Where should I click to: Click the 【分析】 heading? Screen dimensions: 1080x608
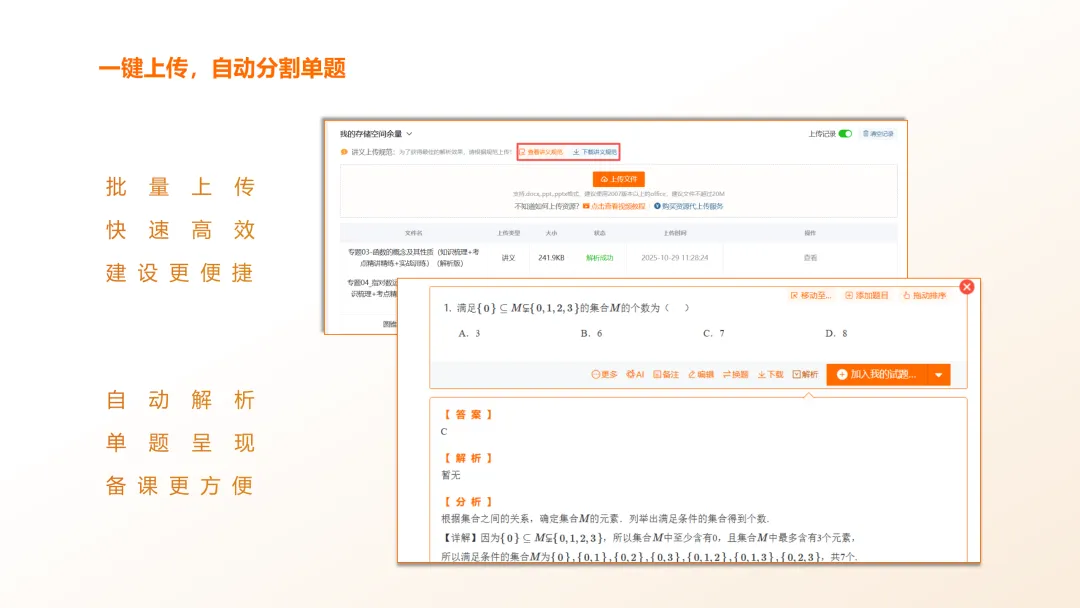coord(468,502)
